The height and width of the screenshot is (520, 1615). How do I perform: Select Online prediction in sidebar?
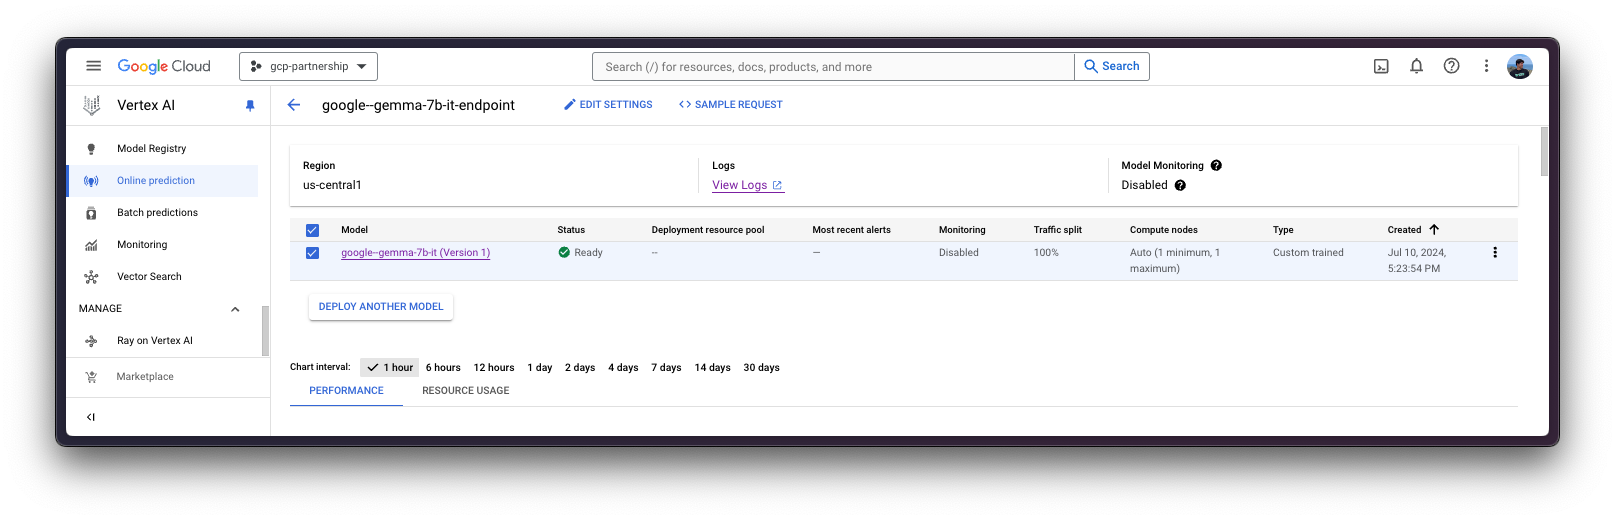point(156,181)
